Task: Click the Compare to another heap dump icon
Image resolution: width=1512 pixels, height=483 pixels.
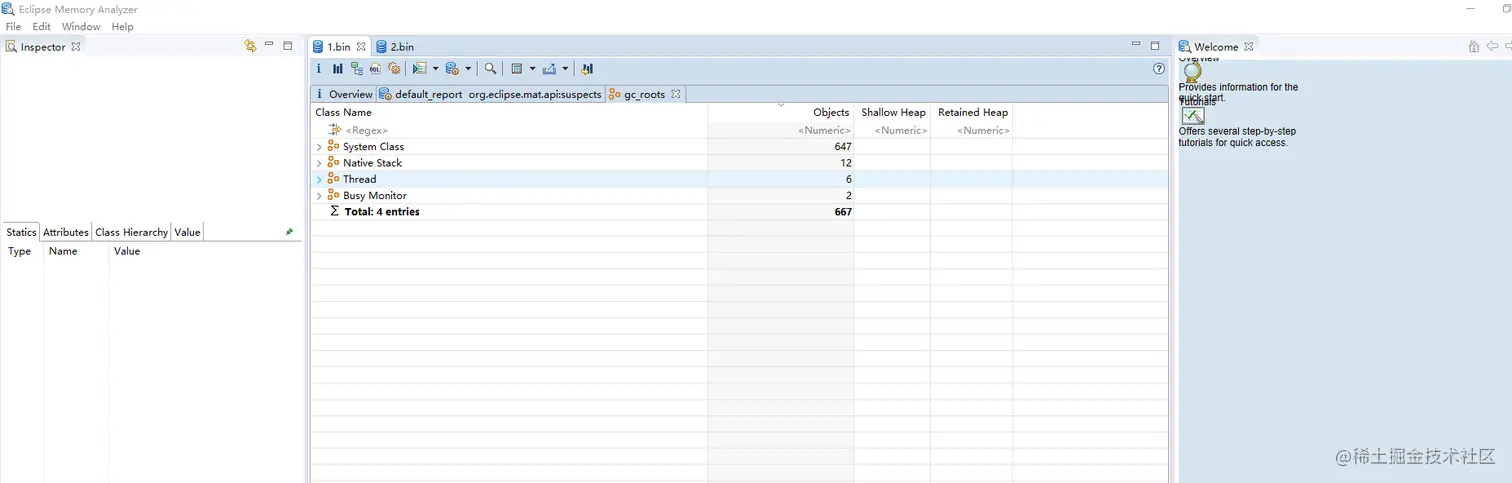Action: point(587,69)
